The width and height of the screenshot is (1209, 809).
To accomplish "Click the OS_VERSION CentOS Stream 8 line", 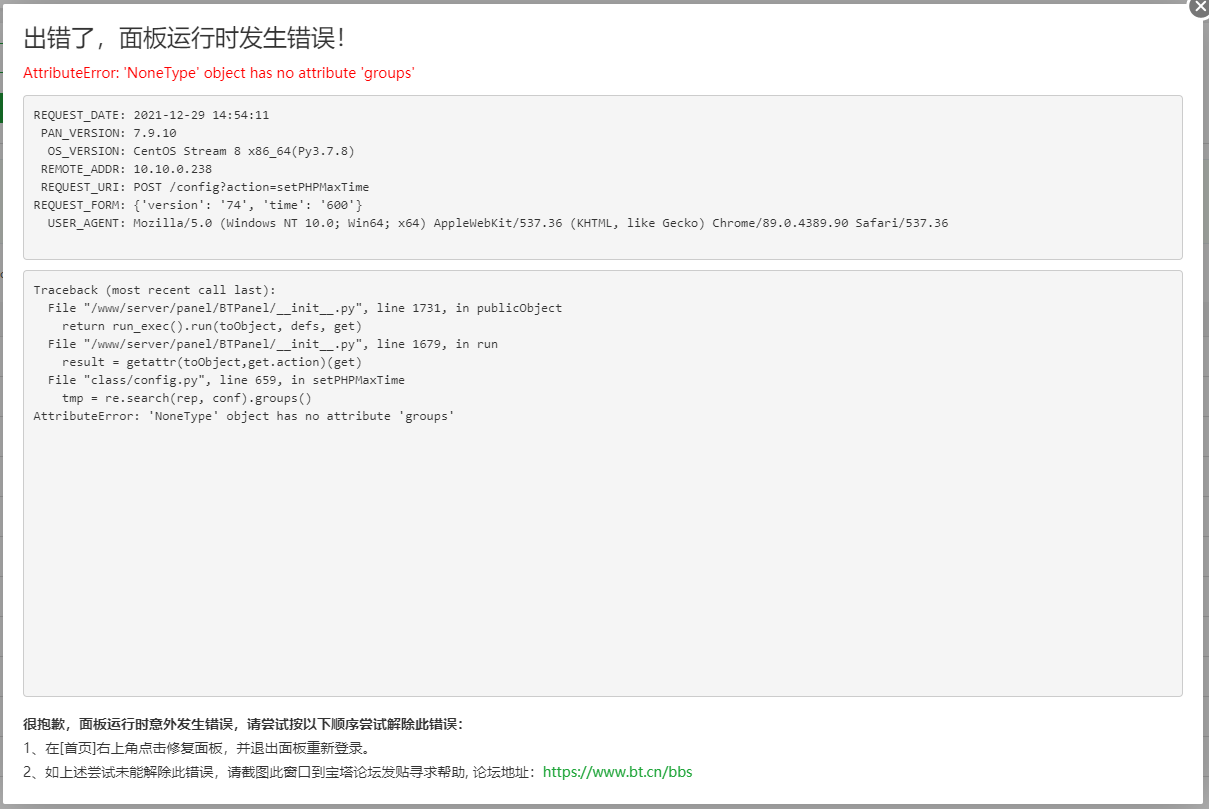I will pyautogui.click(x=201, y=151).
